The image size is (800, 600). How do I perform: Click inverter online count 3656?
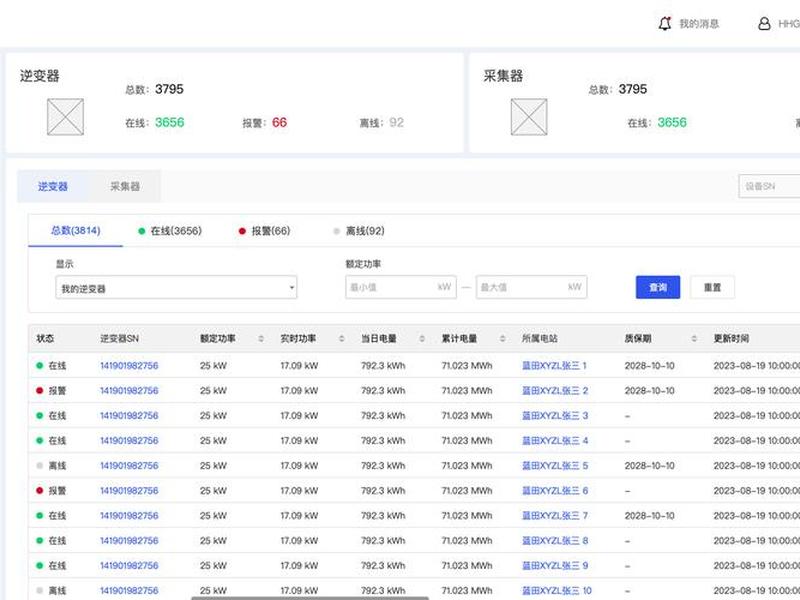coord(169,122)
